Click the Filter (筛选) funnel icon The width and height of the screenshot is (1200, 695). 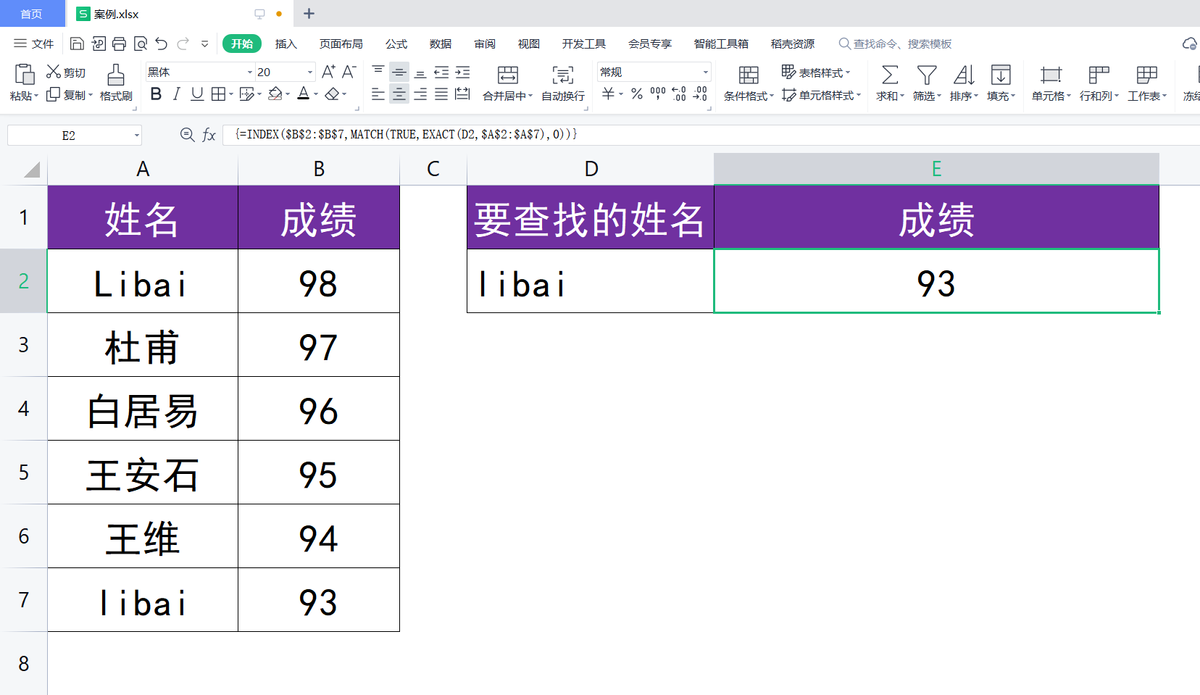pyautogui.click(x=927, y=75)
